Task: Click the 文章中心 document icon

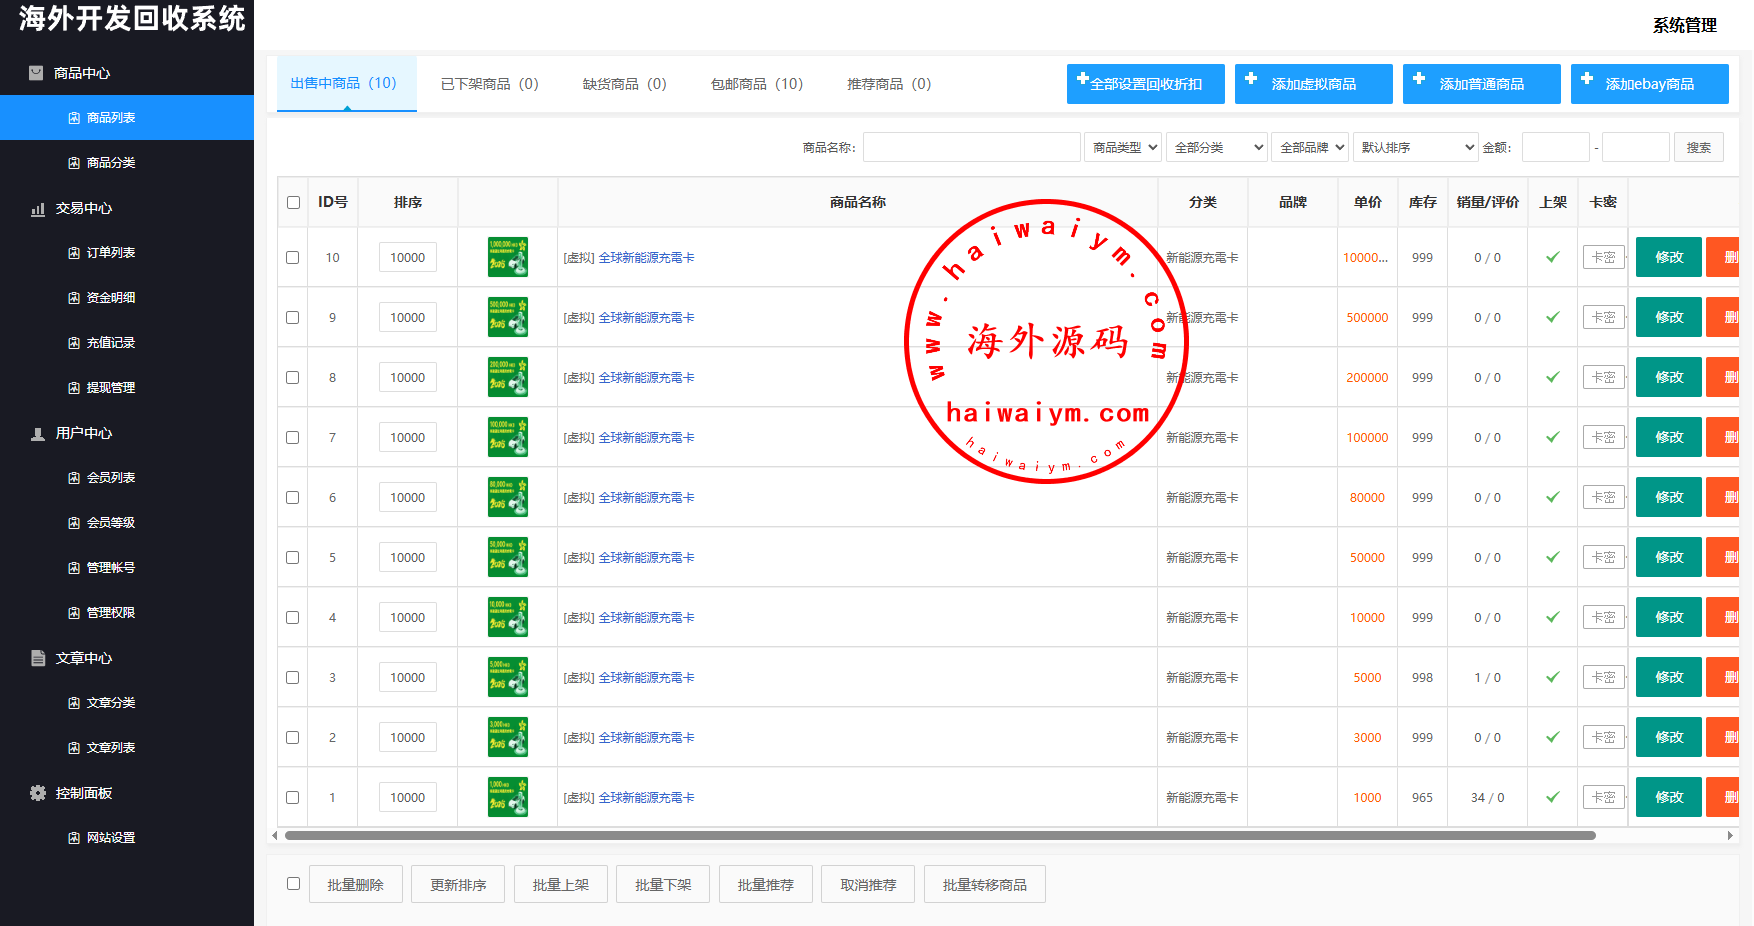Action: (x=38, y=658)
